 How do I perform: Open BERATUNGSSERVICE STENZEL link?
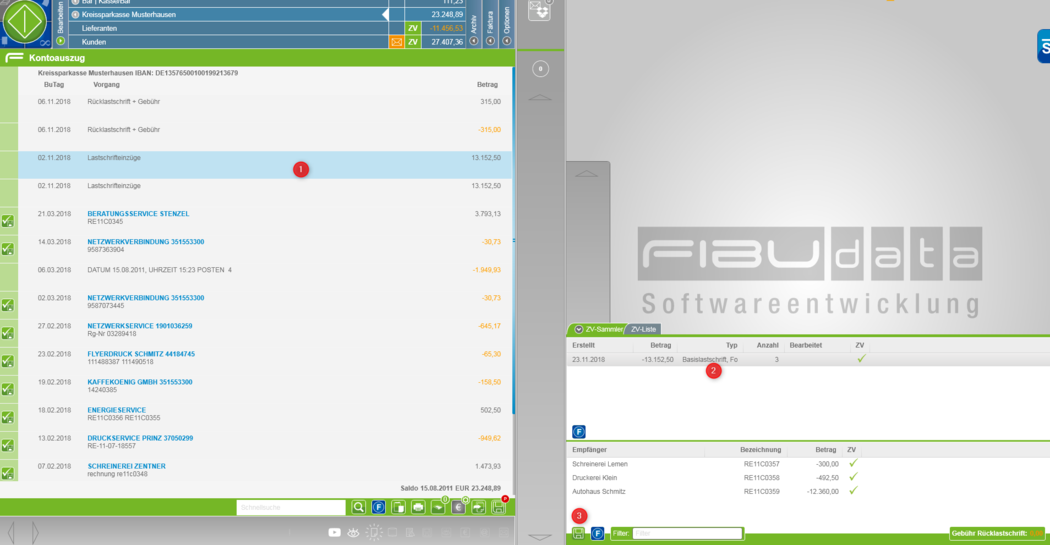click(138, 214)
